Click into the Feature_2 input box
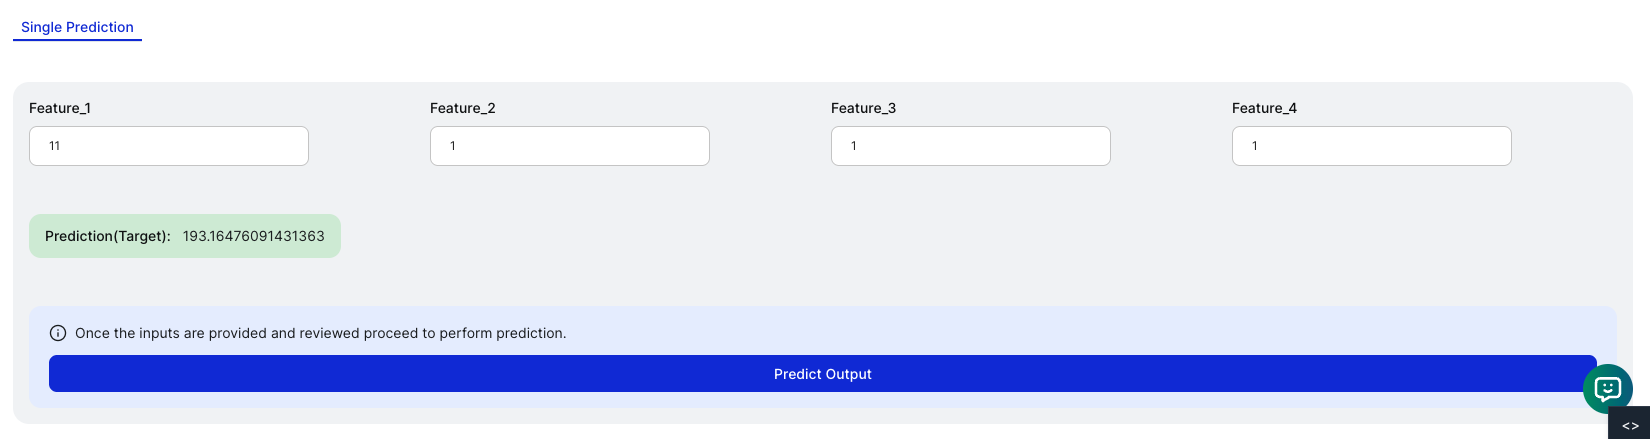 (570, 146)
